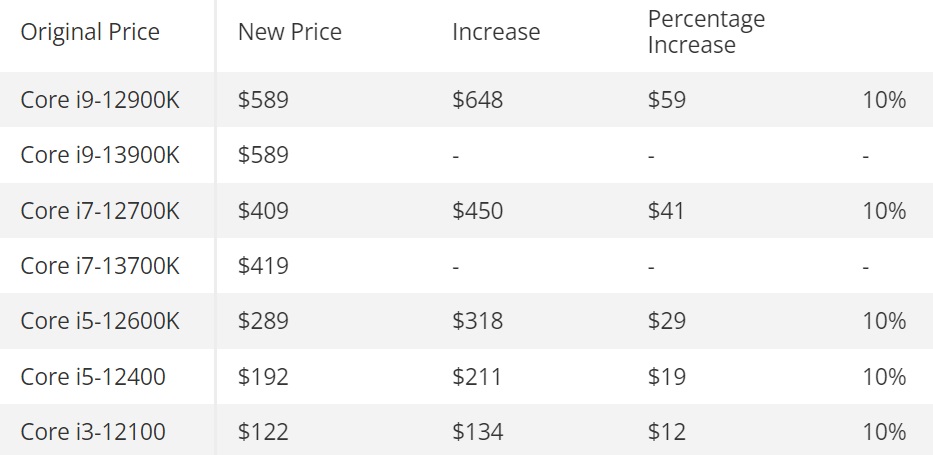Click the Core i5-12600K row label

tap(100, 321)
